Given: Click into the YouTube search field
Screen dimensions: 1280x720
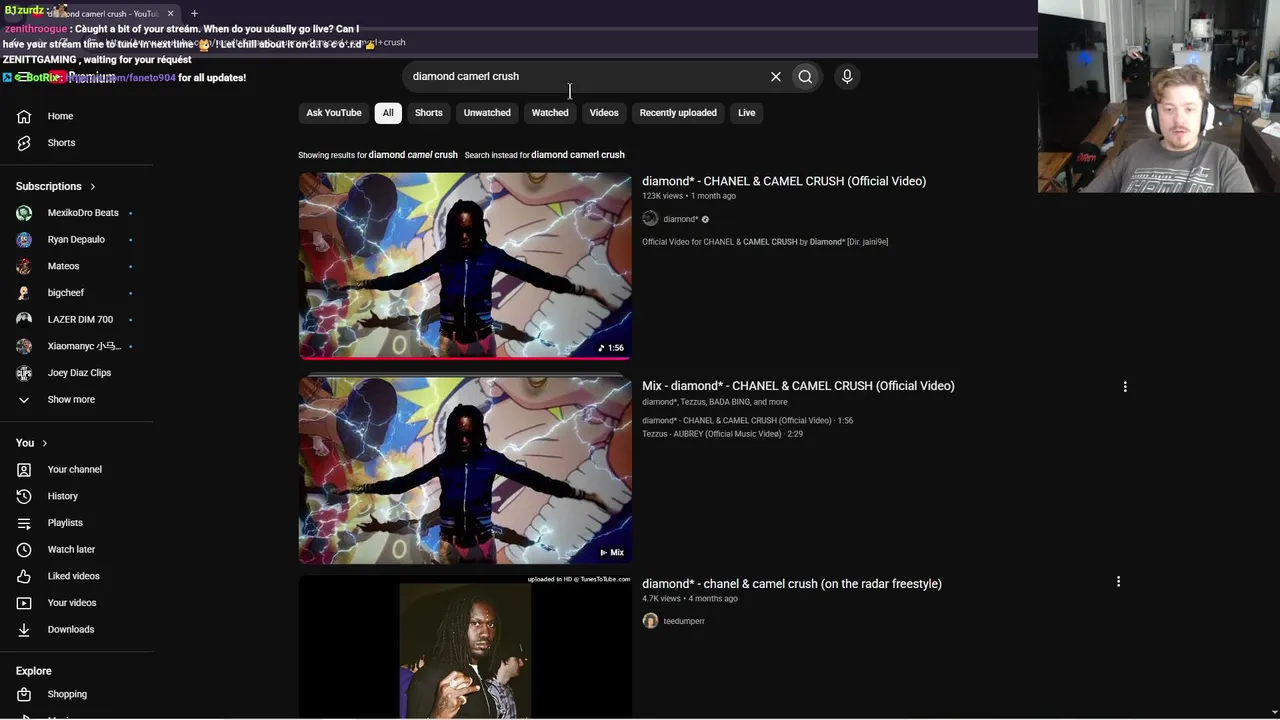Looking at the screenshot, I should coord(585,76).
